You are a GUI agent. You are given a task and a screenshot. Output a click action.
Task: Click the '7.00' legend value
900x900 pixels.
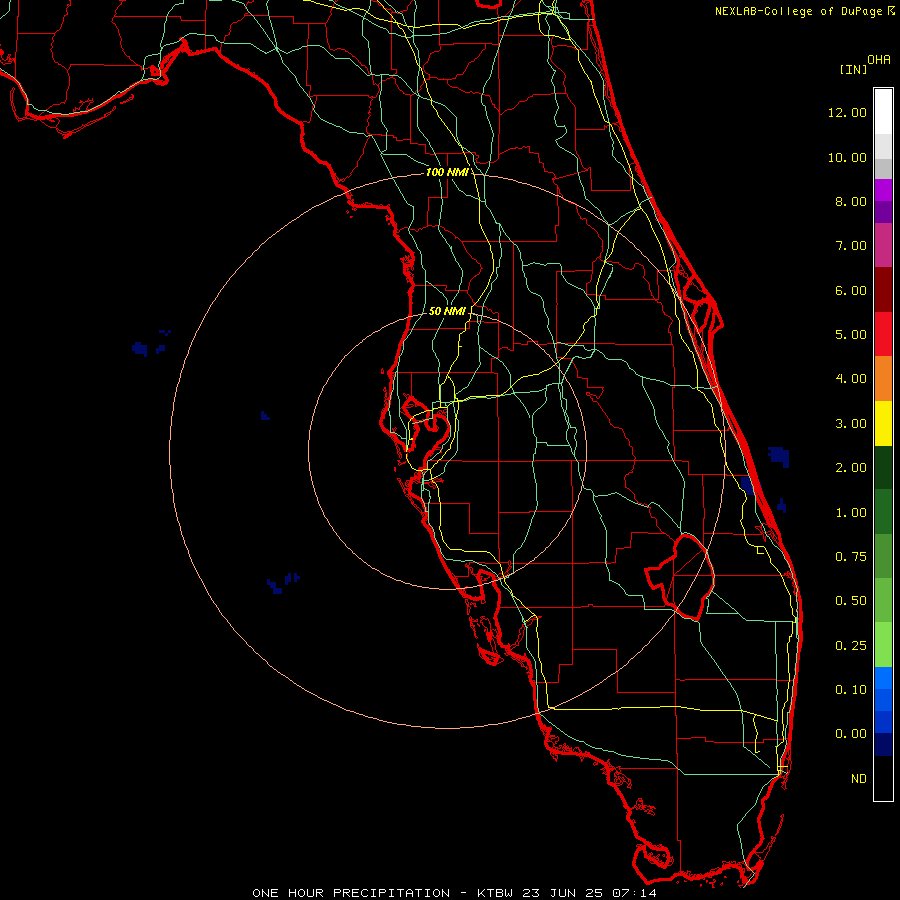point(851,246)
